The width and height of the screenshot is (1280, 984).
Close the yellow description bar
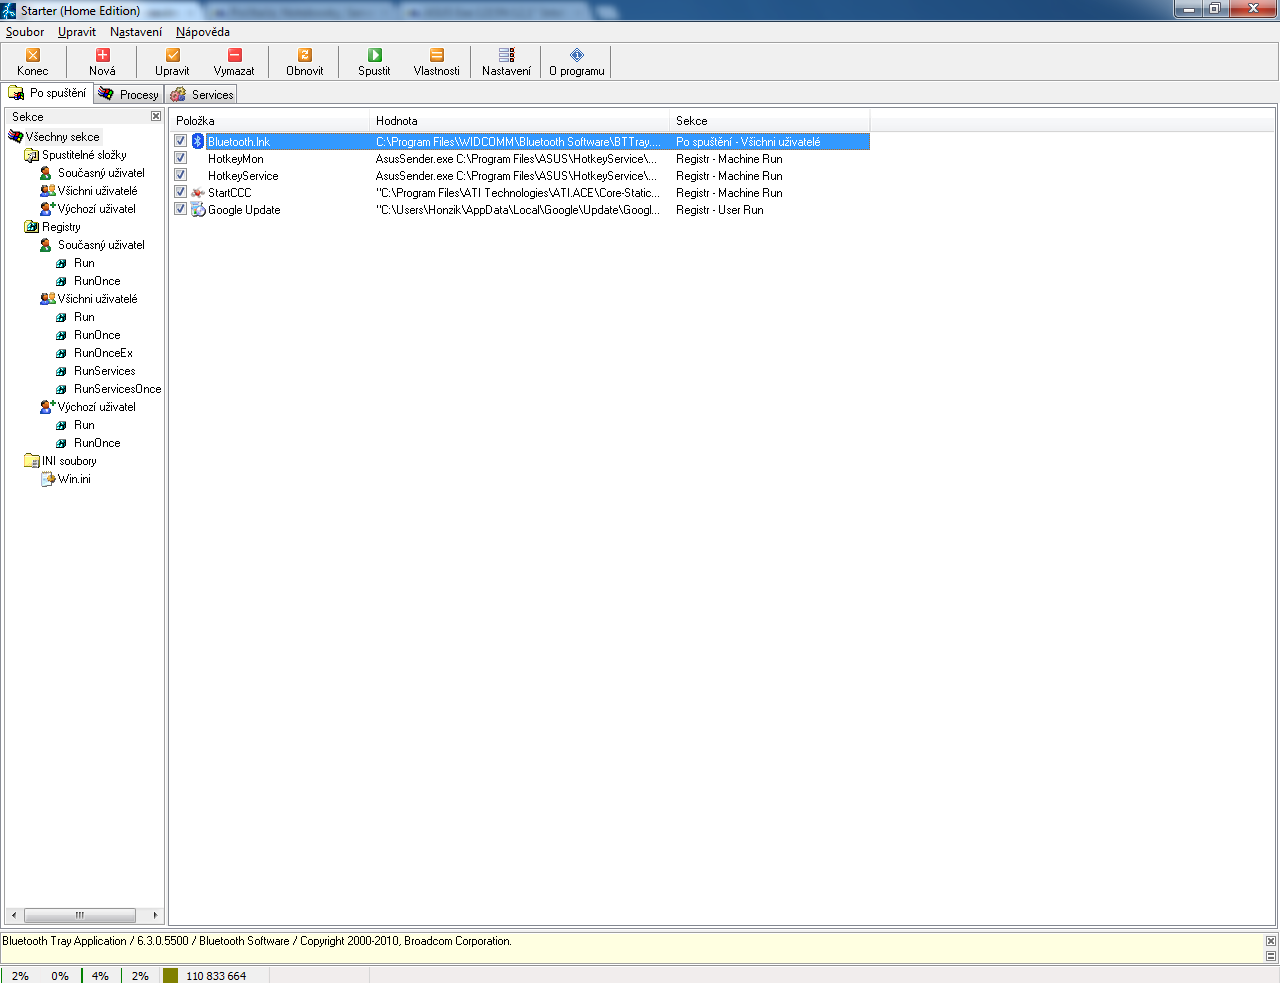1271,941
